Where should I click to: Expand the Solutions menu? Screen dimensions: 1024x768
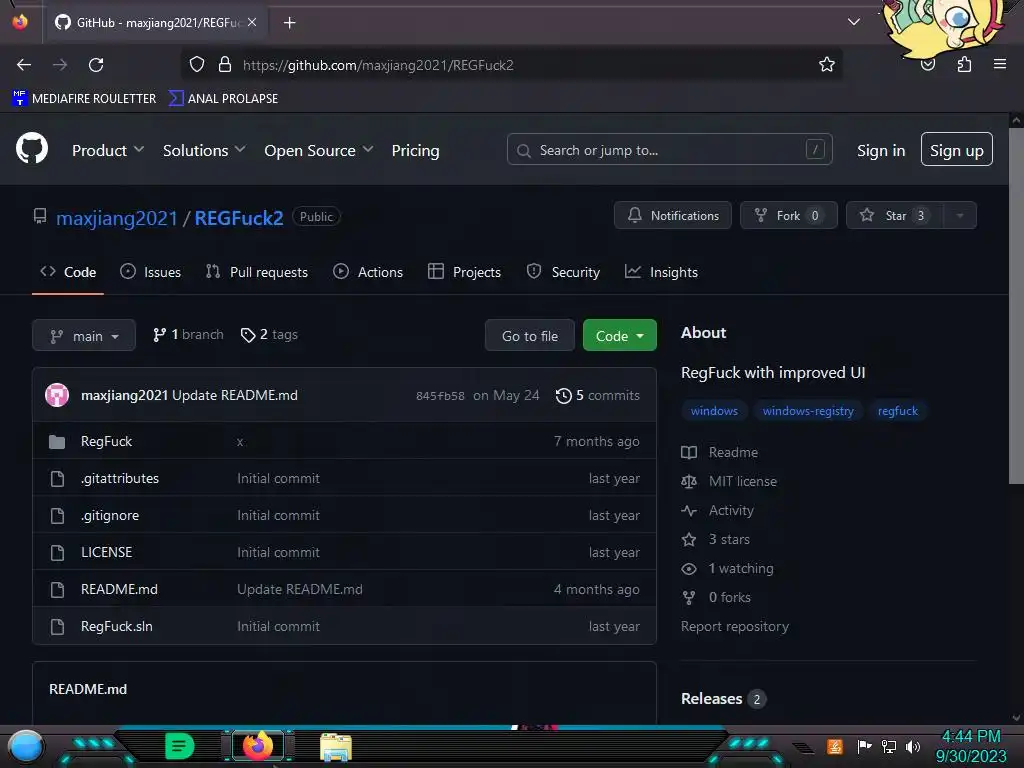coord(204,150)
